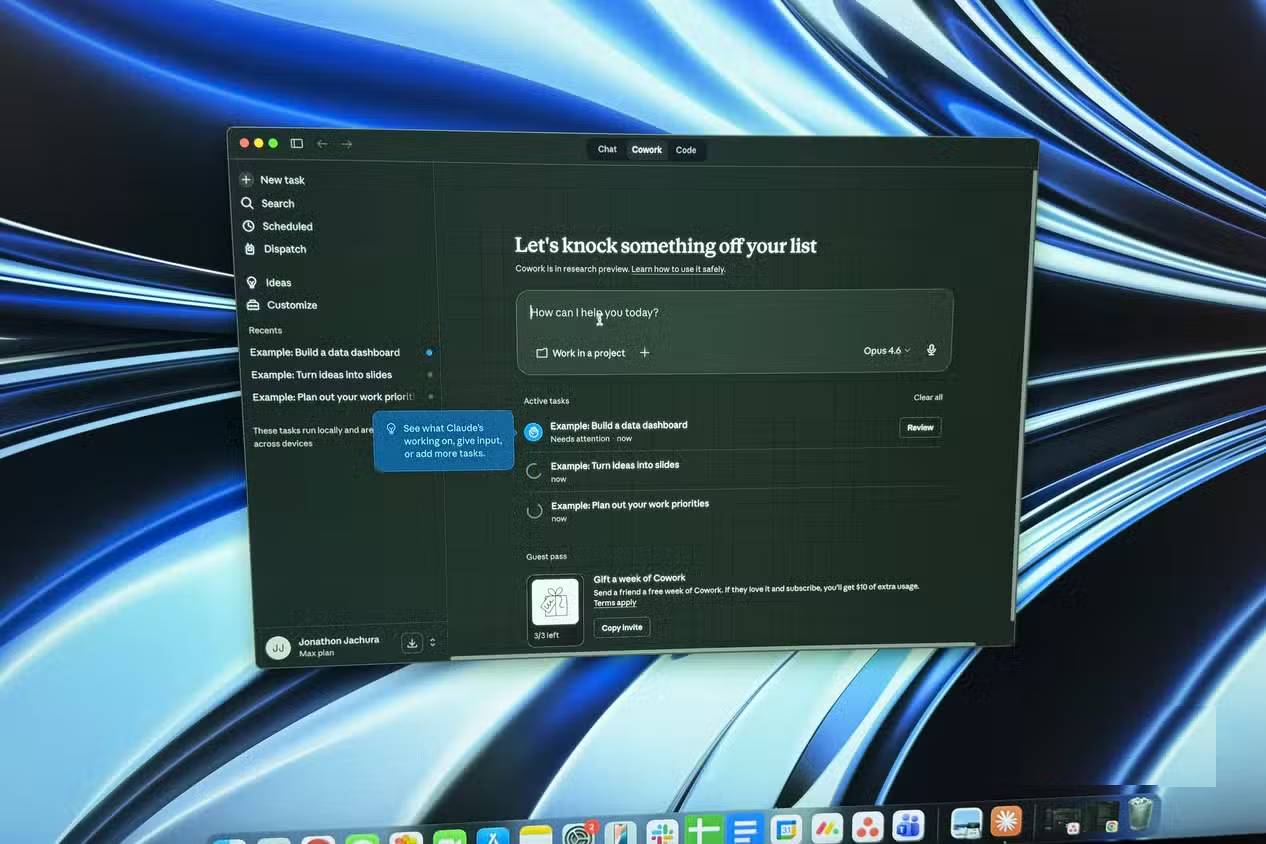Switch to the Code tab
The image size is (1266, 844).
[686, 150]
